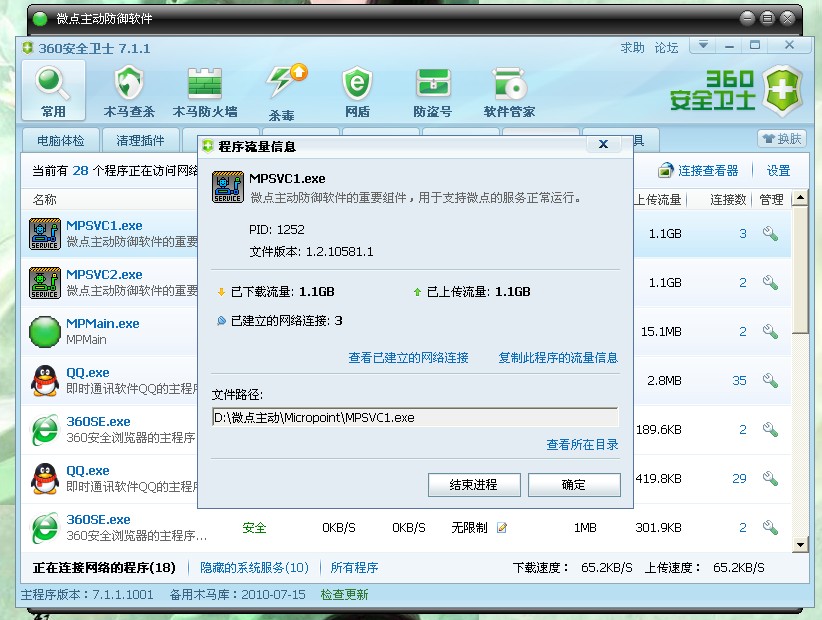
Task: Open the 常用 toolbar section
Action: (53, 91)
